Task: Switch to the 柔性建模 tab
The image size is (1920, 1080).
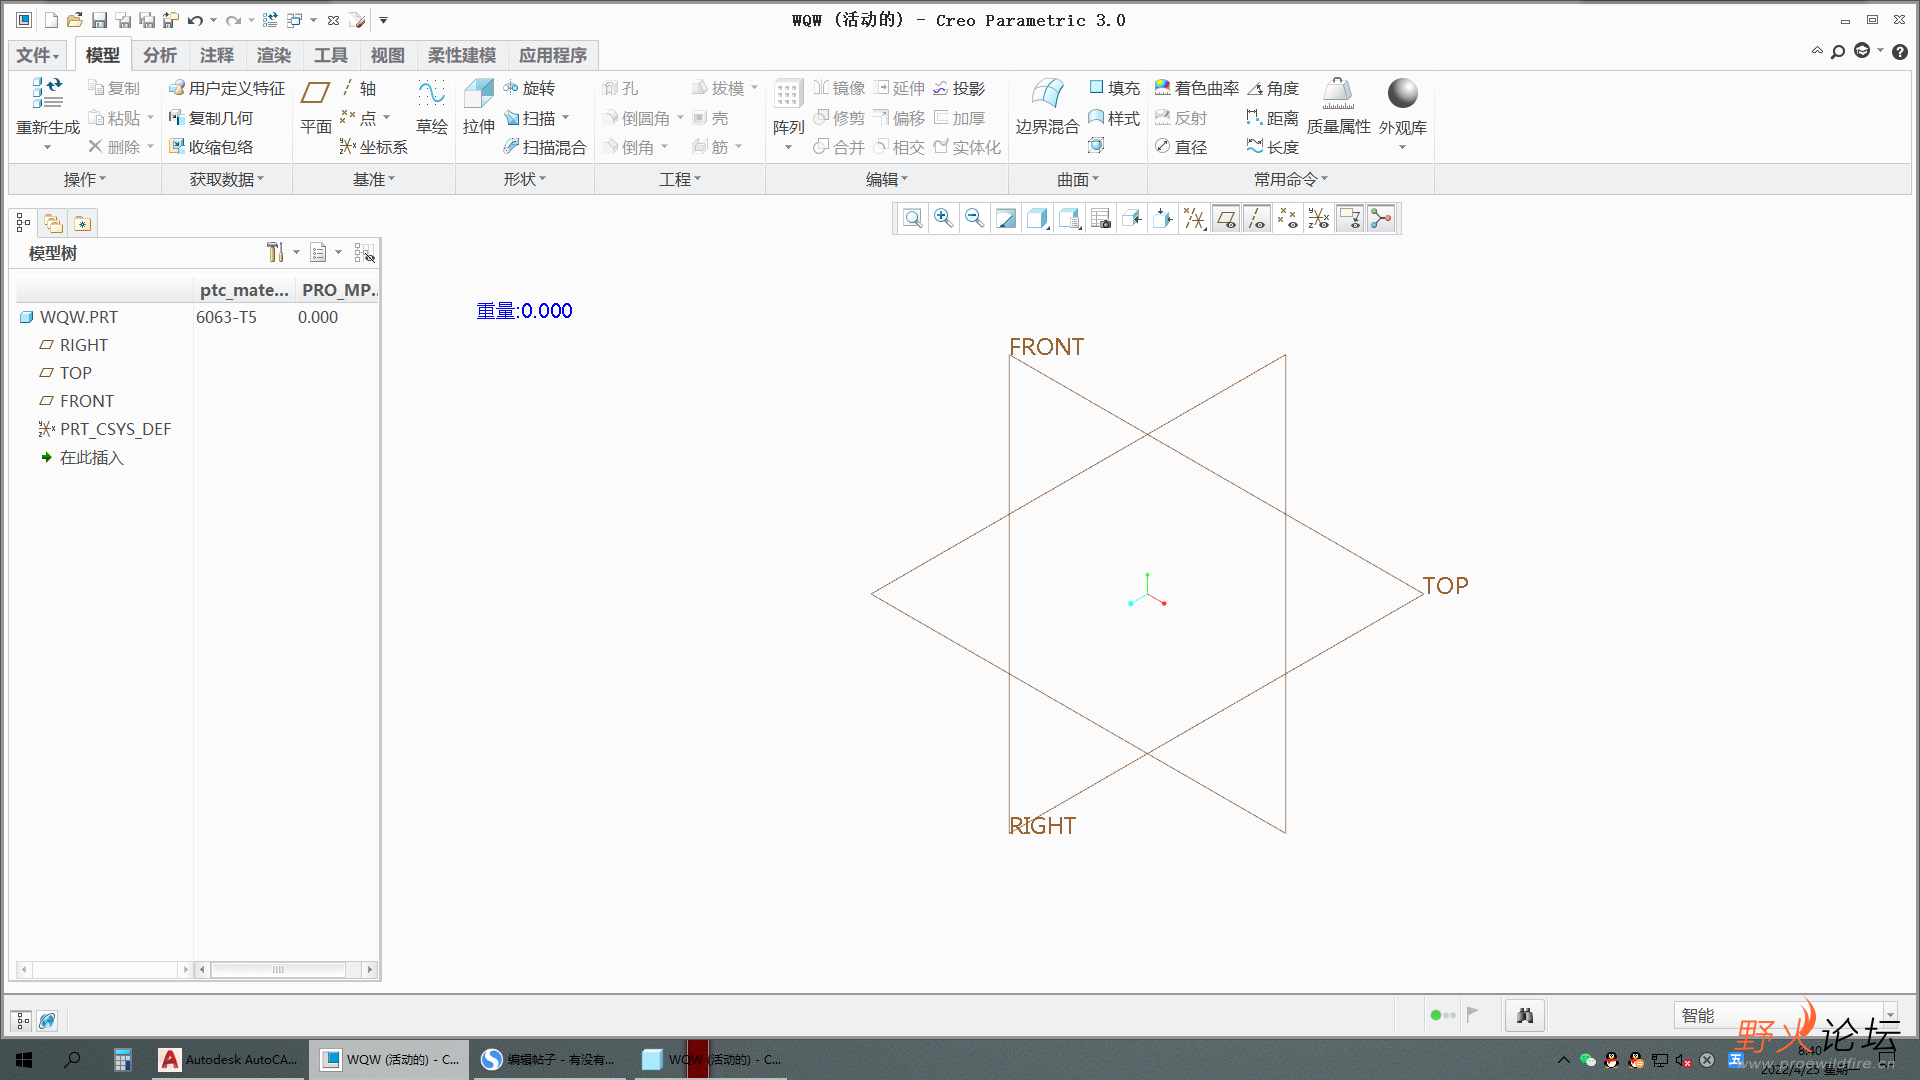Action: tap(462, 55)
